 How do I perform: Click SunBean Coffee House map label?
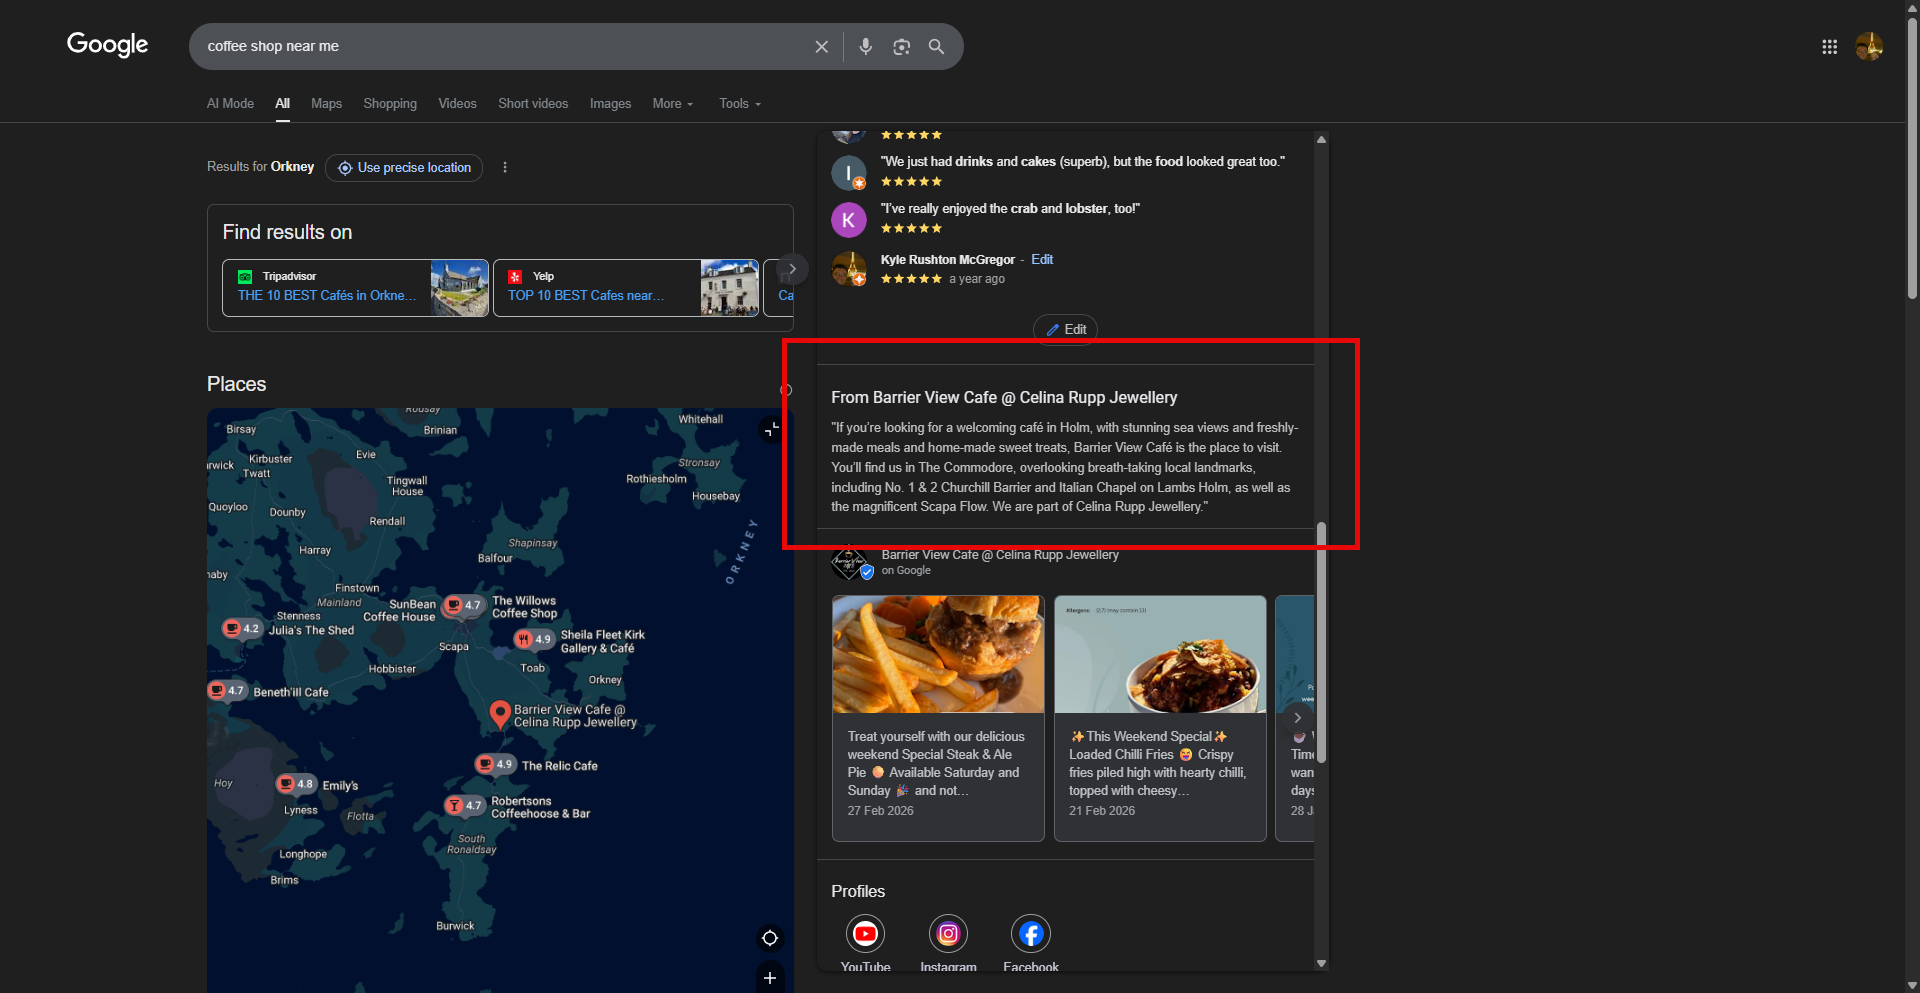tap(400, 611)
